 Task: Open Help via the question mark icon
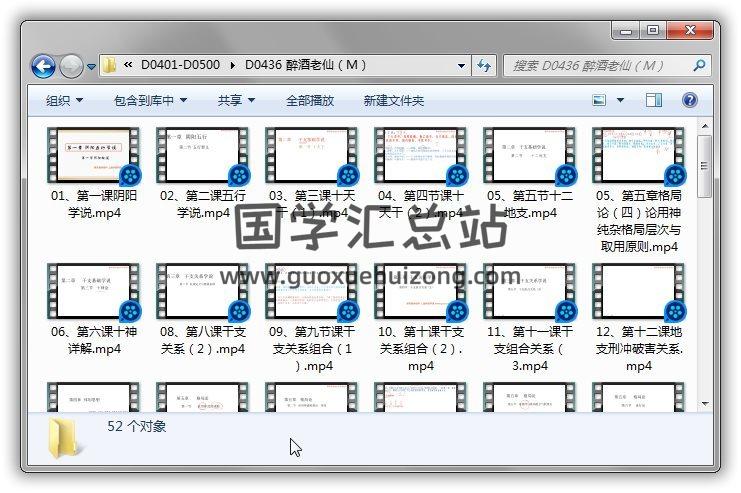(689, 100)
